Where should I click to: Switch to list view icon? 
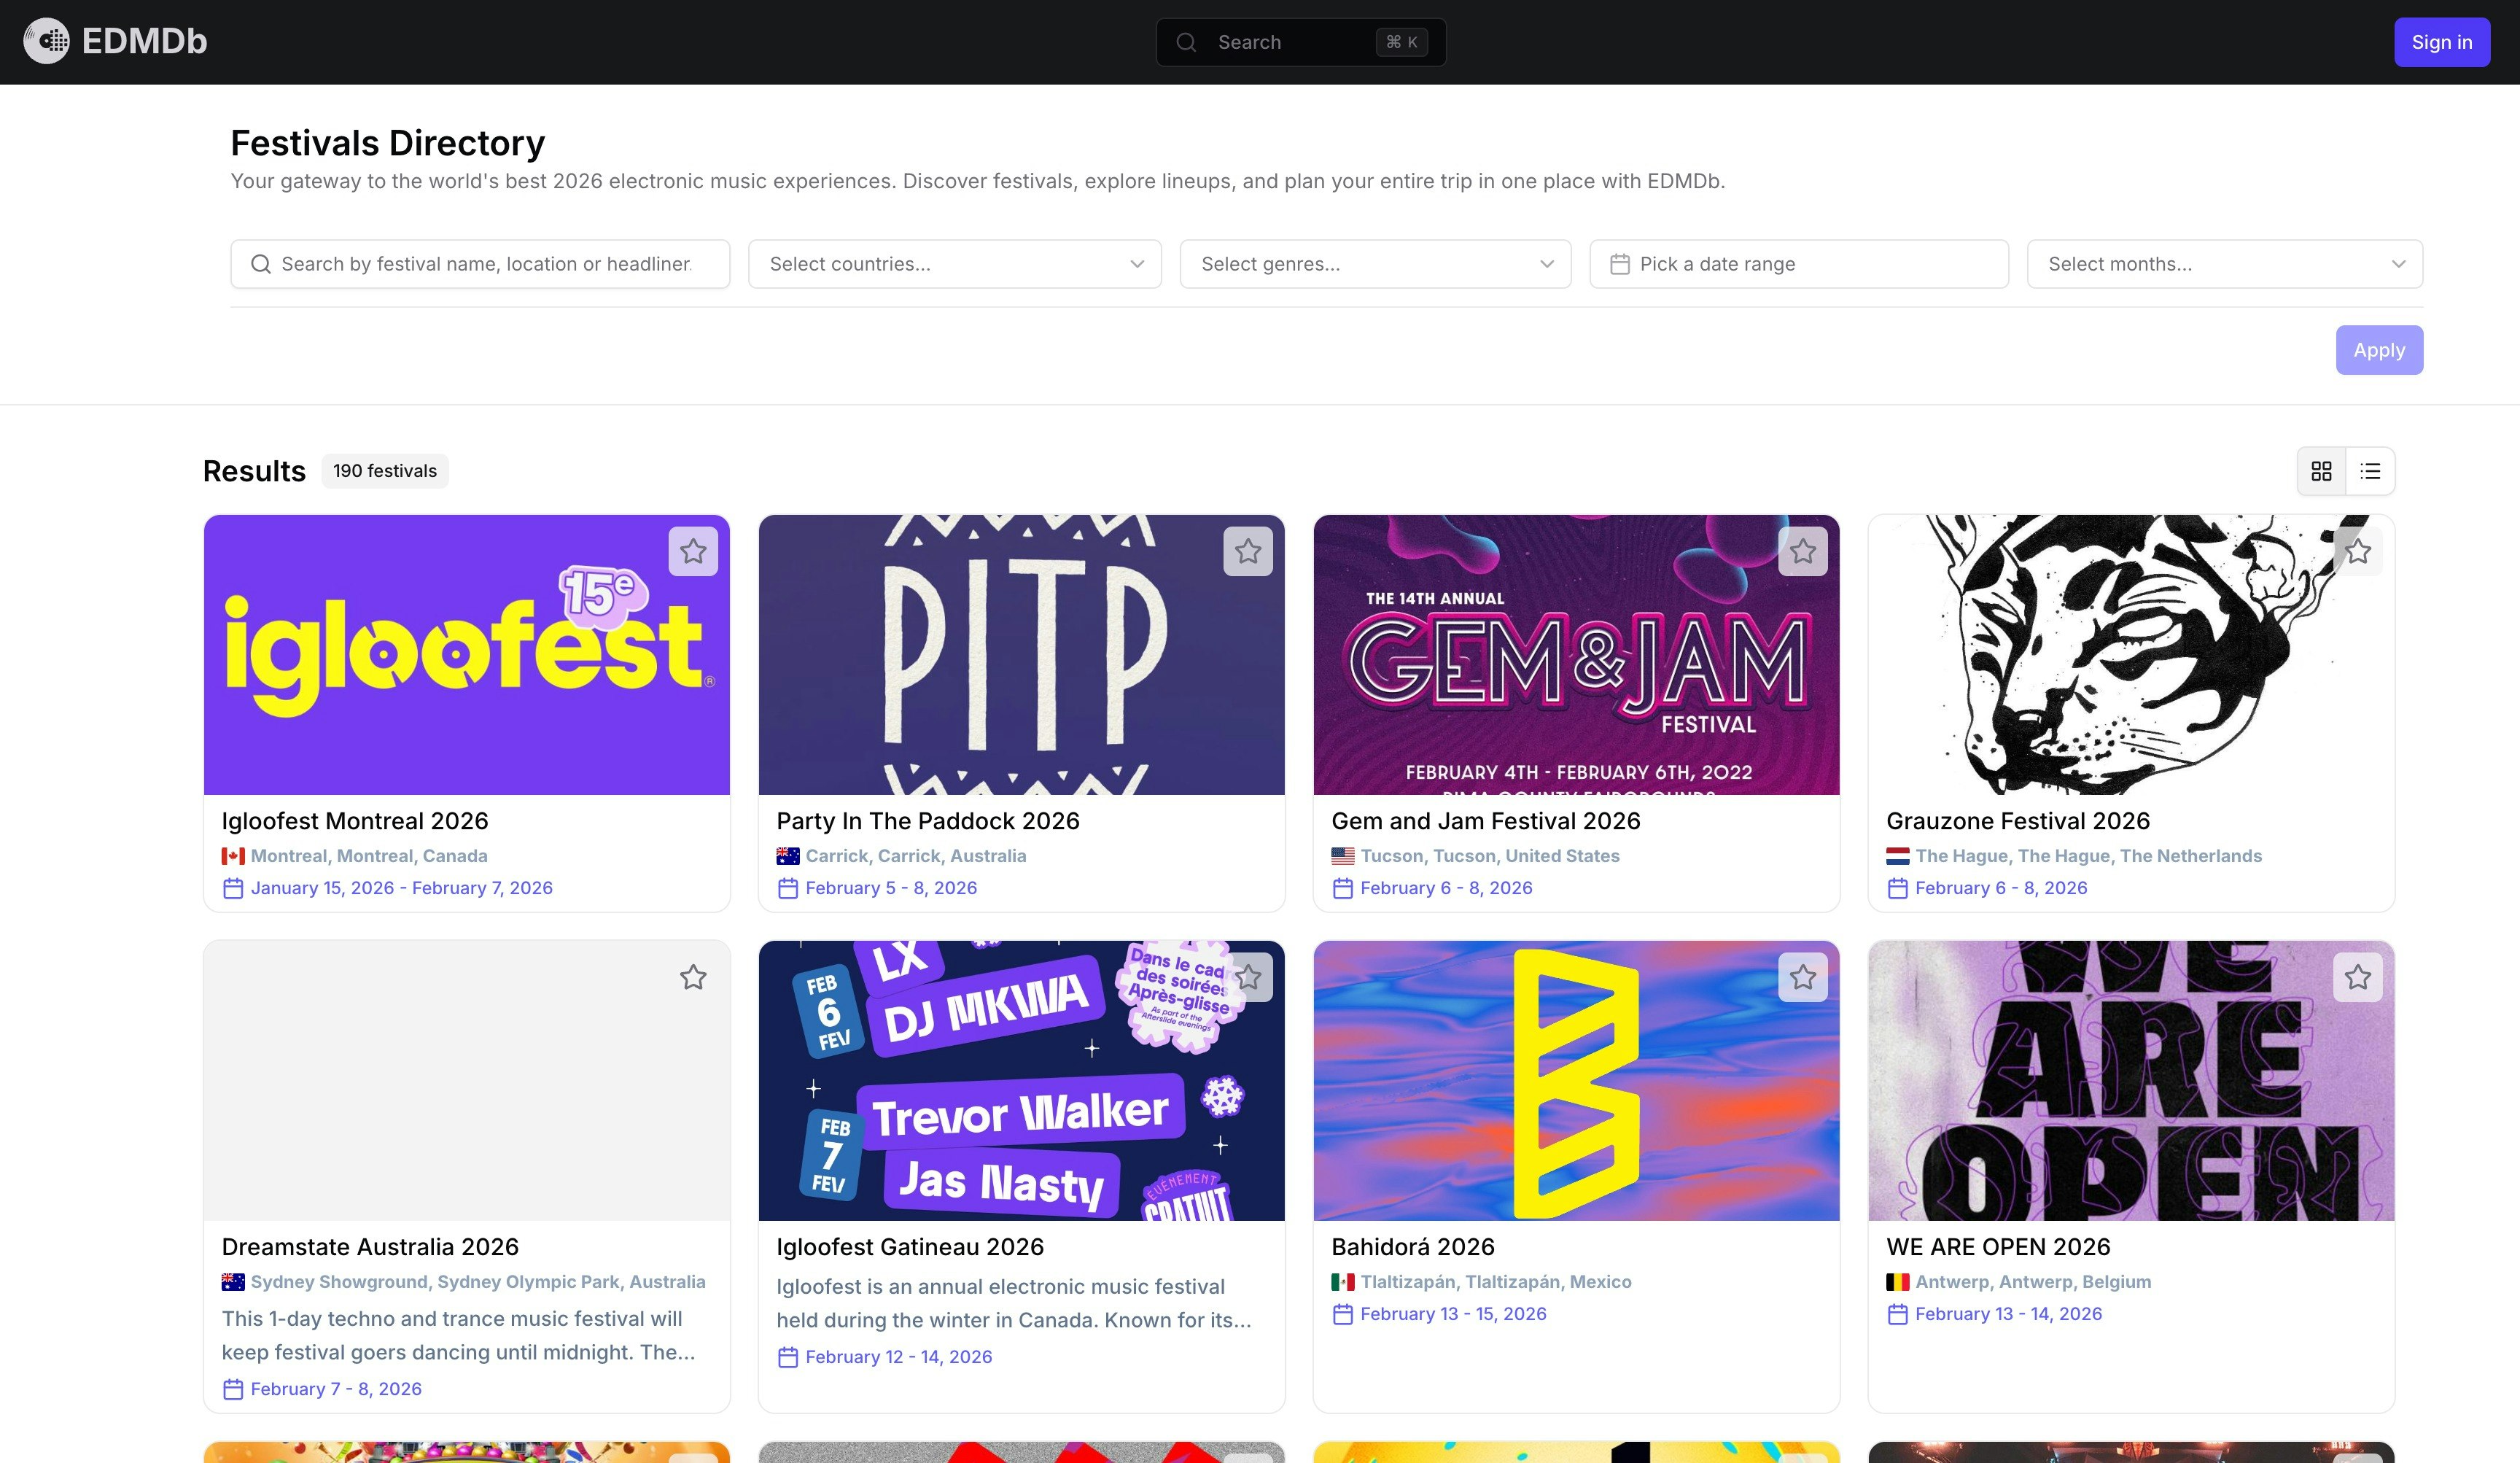click(x=2370, y=470)
